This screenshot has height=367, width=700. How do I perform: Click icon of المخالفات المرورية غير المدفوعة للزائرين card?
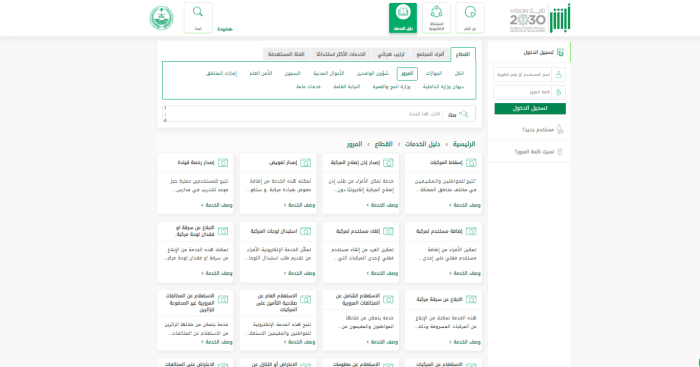point(223,300)
